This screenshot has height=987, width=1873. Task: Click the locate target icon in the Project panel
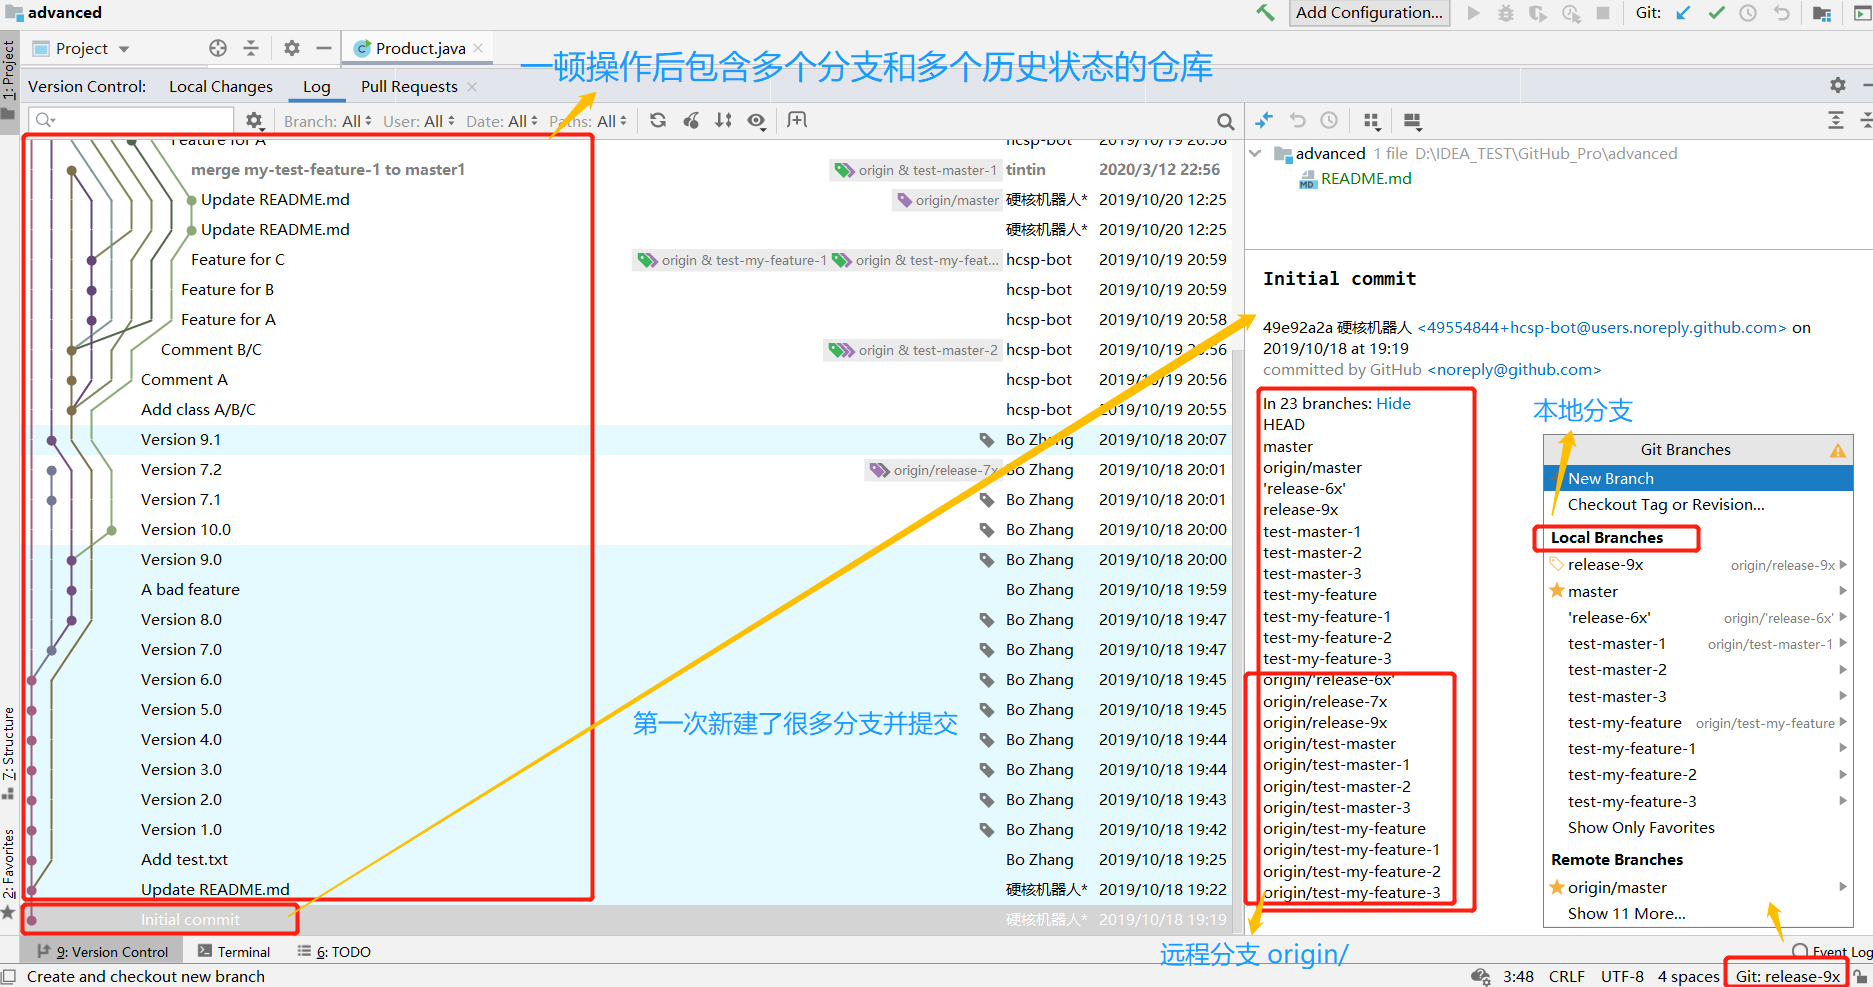pos(218,48)
